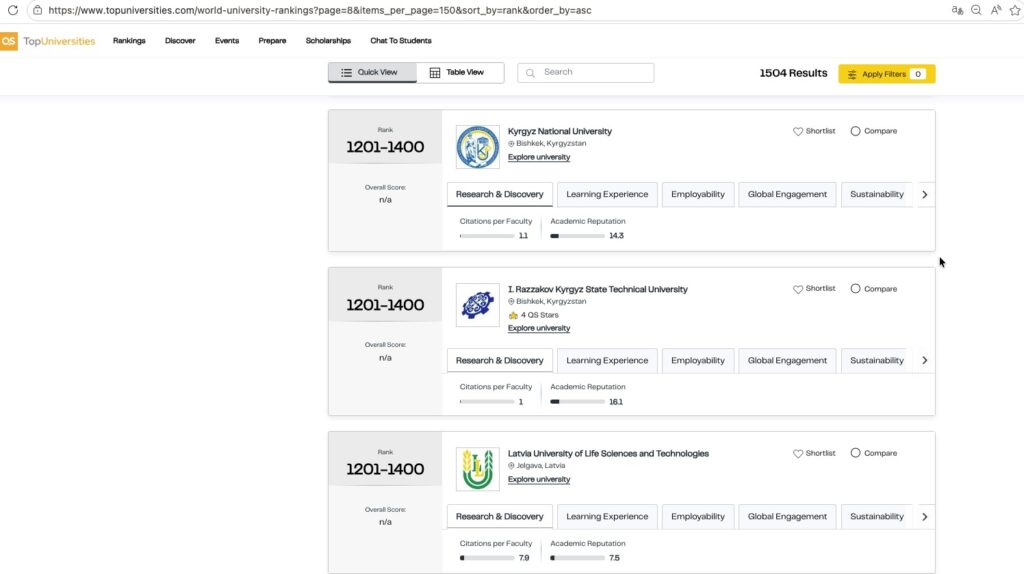The height and width of the screenshot is (574, 1024).
Task: Select Global Engagement tab for I. Razzakov university
Action: coord(787,360)
